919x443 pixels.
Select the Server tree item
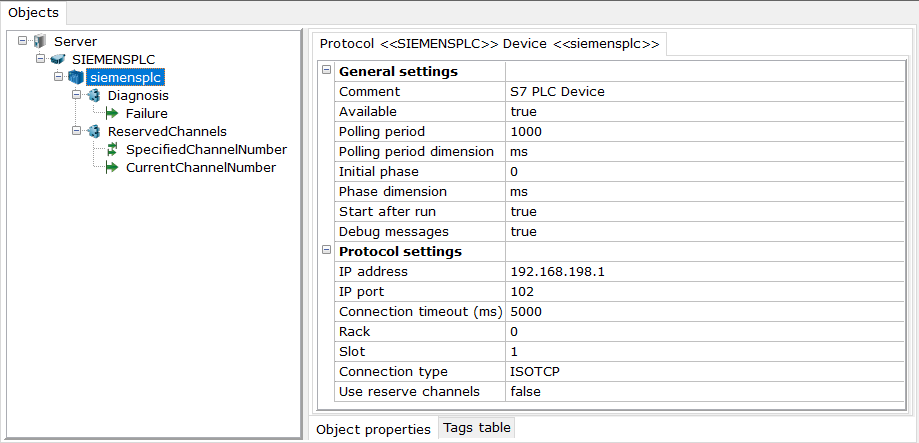pyautogui.click(x=76, y=42)
